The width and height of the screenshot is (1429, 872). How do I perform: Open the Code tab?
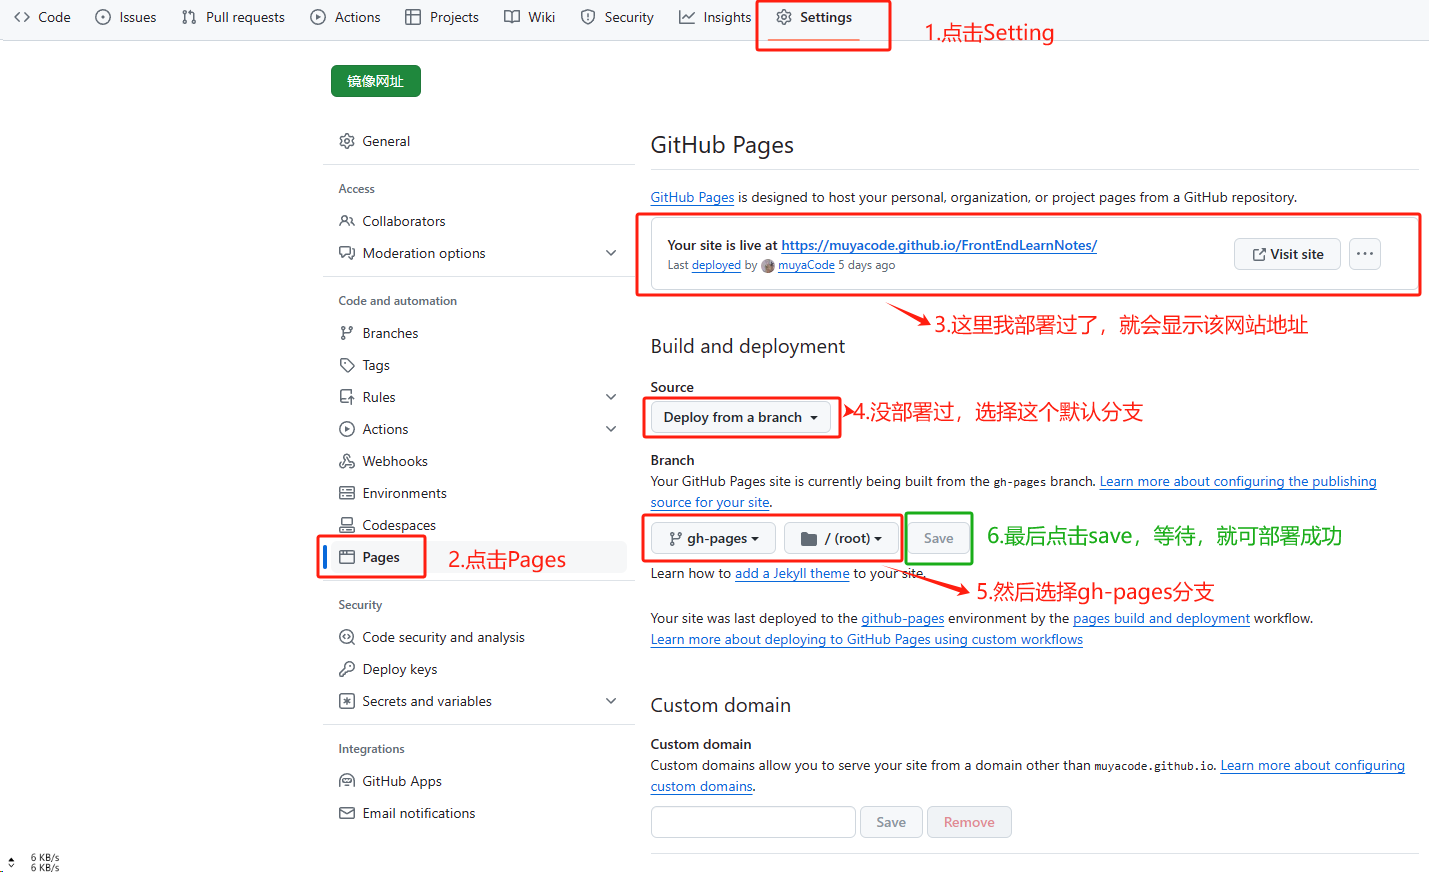tap(42, 17)
